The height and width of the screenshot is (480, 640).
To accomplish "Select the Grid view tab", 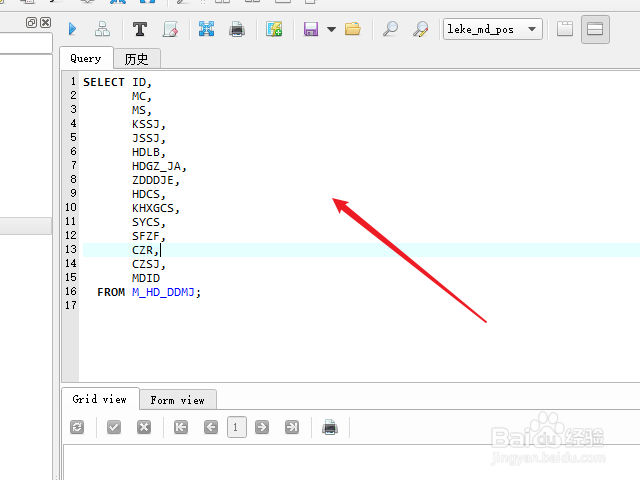I will 100,399.
